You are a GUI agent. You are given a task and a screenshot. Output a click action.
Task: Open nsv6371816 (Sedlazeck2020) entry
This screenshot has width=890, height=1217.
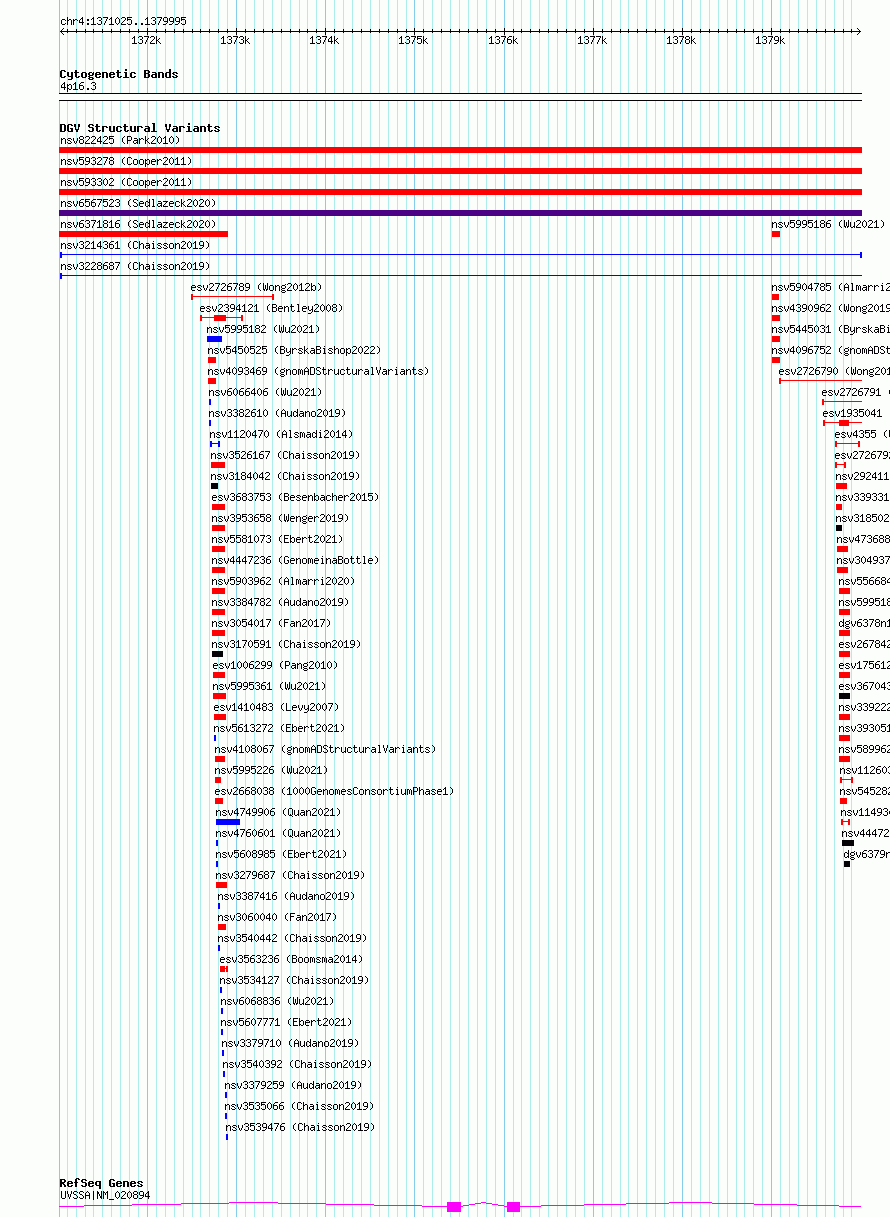pos(138,224)
